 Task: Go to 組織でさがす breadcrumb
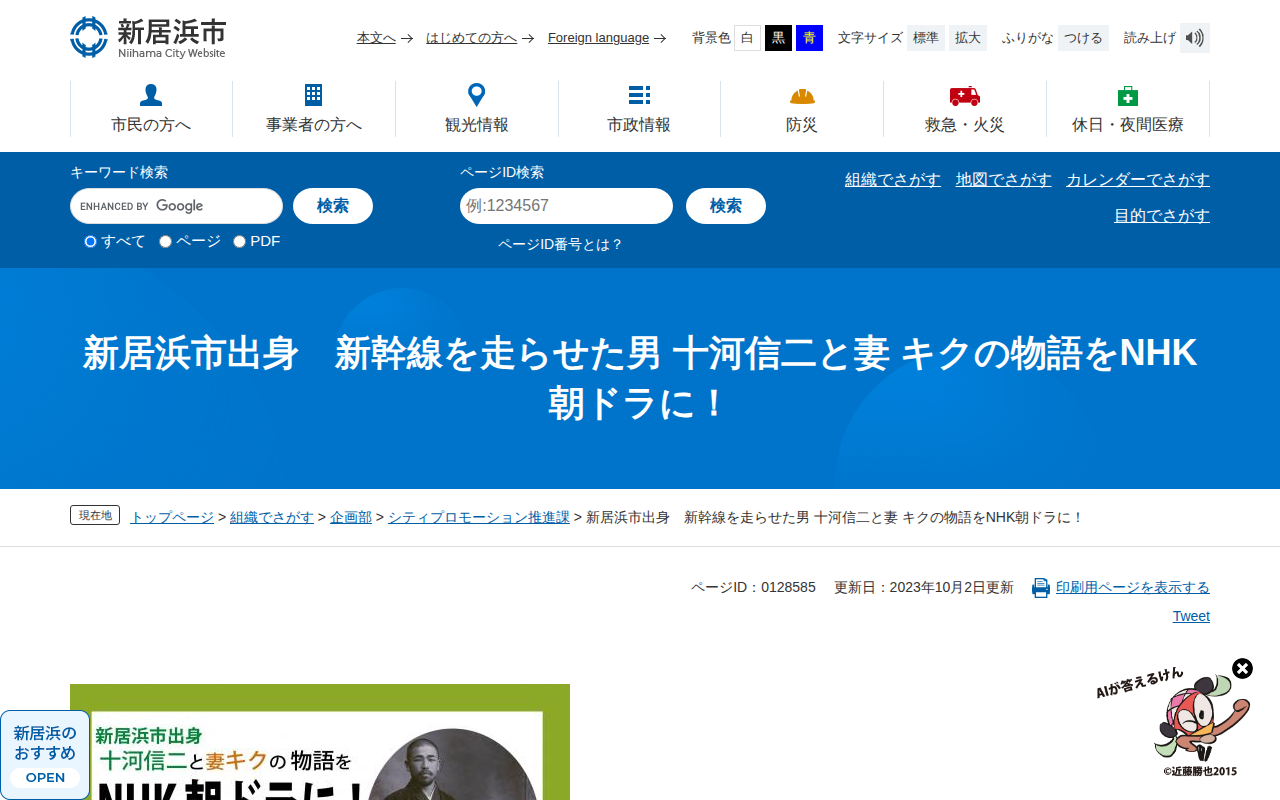(x=272, y=517)
